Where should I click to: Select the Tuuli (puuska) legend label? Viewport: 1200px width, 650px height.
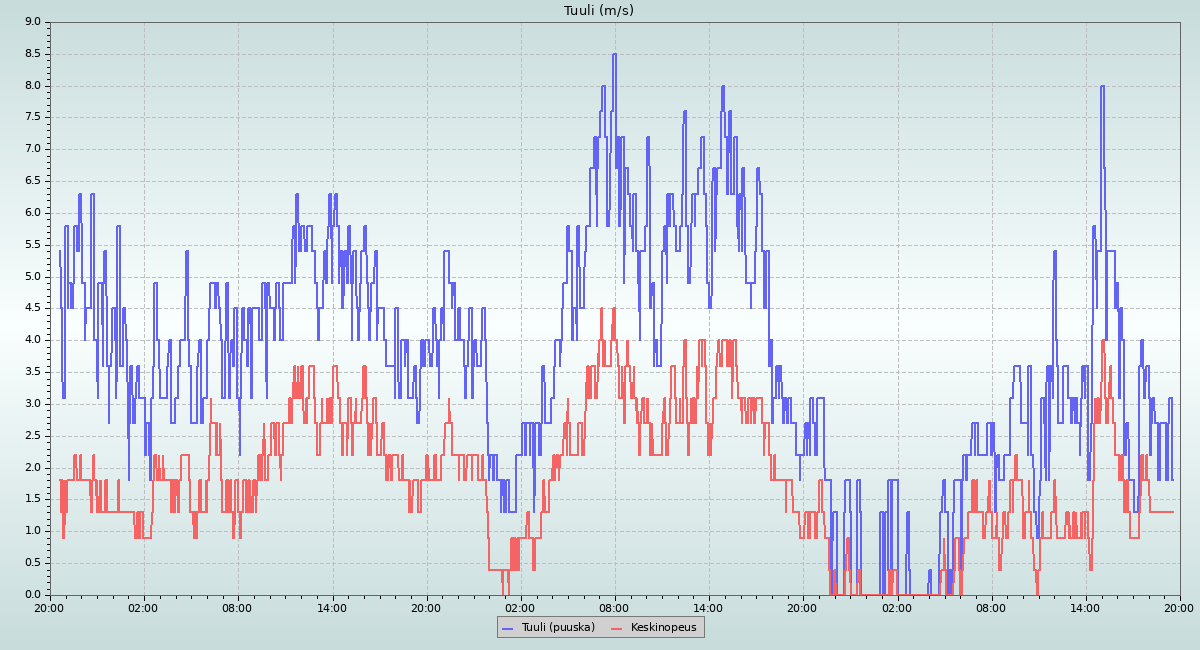point(558,628)
